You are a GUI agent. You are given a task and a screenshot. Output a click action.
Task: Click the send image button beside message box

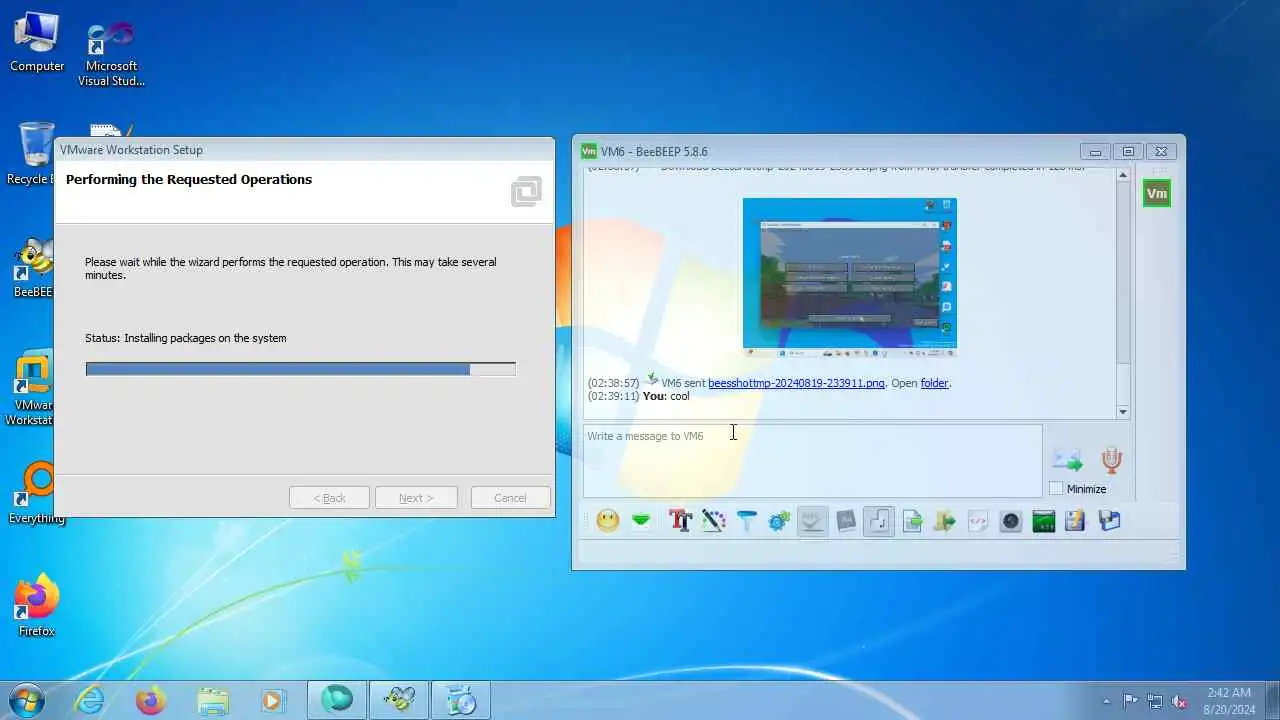coord(1068,460)
